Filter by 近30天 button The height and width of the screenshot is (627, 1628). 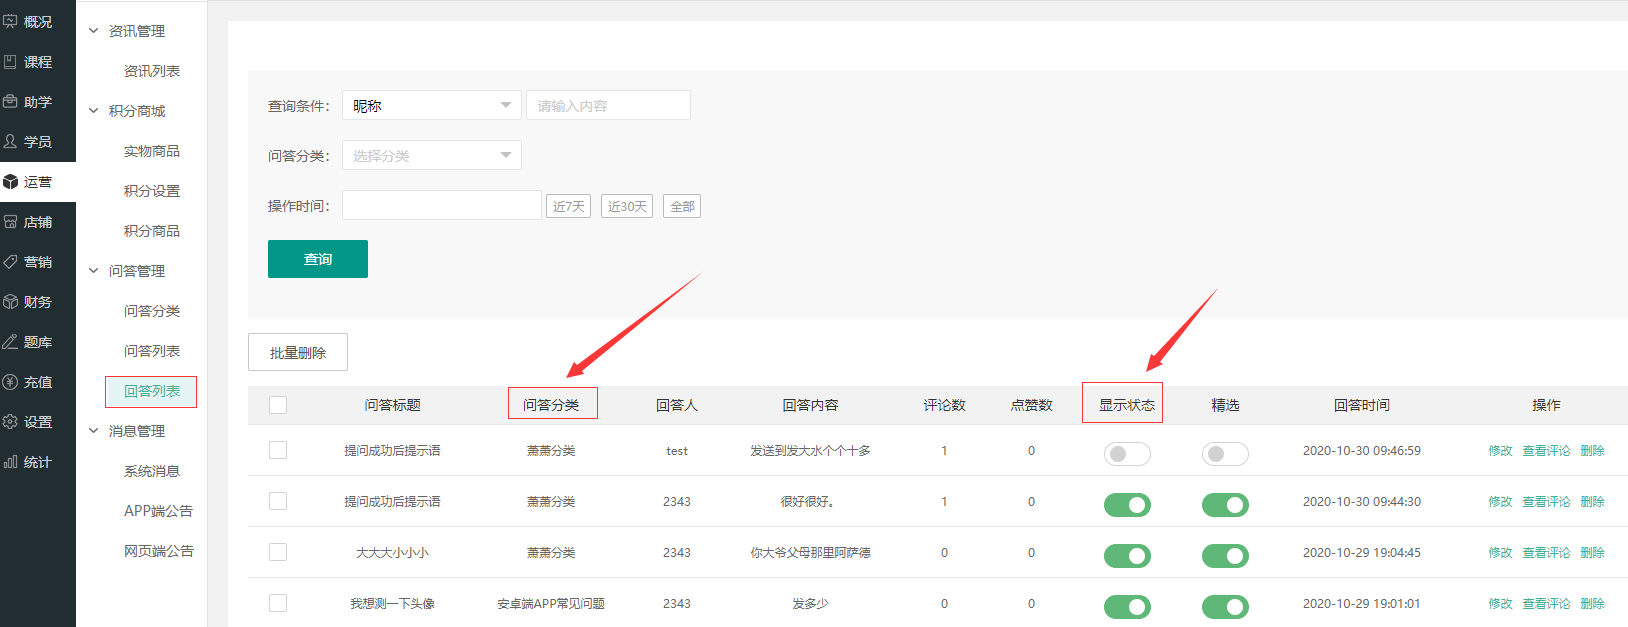pyautogui.click(x=627, y=206)
